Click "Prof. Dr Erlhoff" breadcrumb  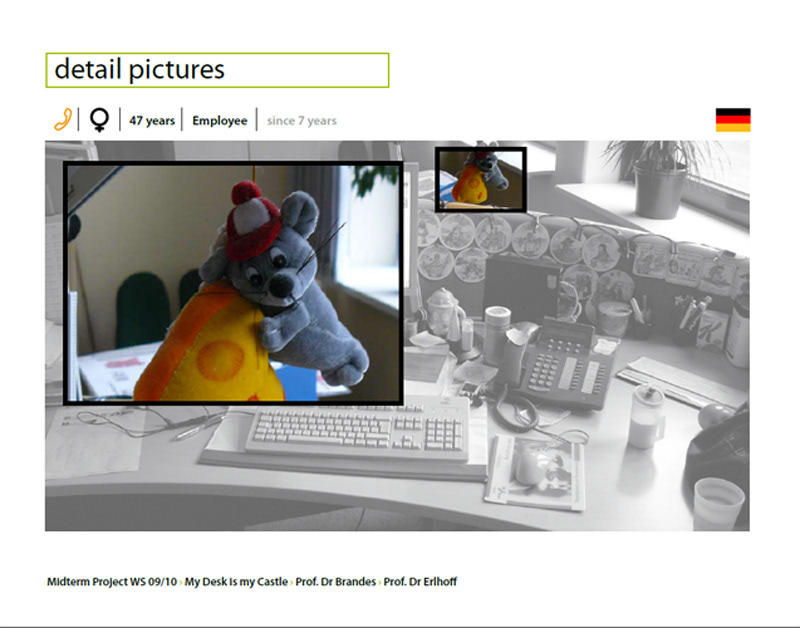420,582
